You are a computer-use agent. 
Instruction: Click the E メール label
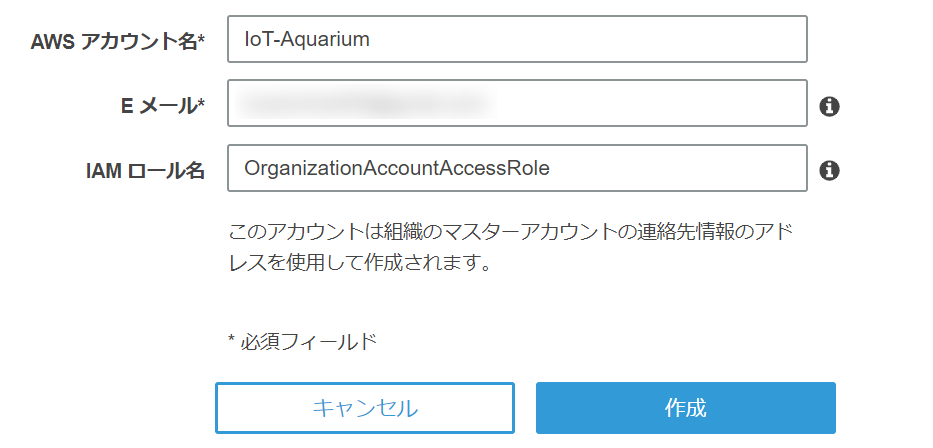tap(158, 105)
